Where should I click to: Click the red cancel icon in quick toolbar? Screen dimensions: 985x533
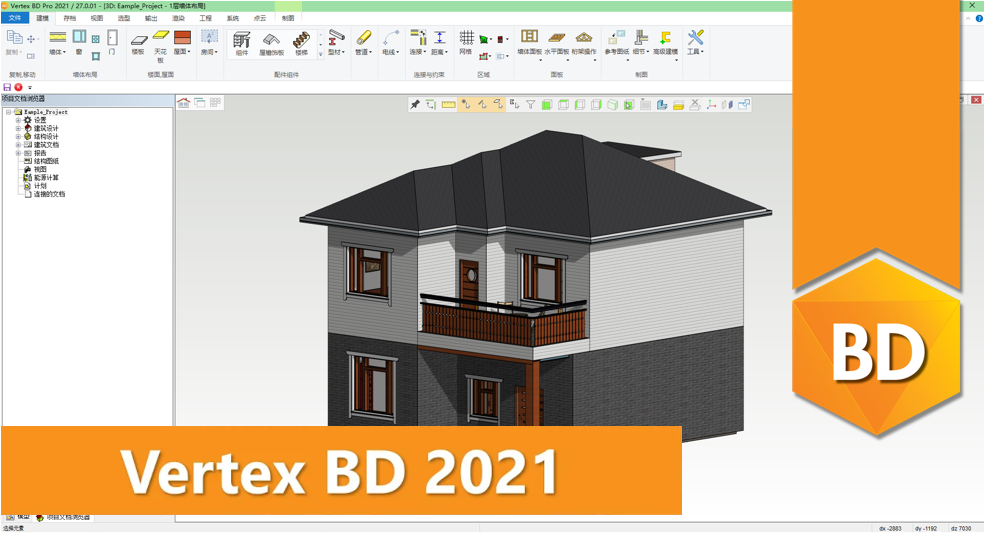tap(18, 87)
